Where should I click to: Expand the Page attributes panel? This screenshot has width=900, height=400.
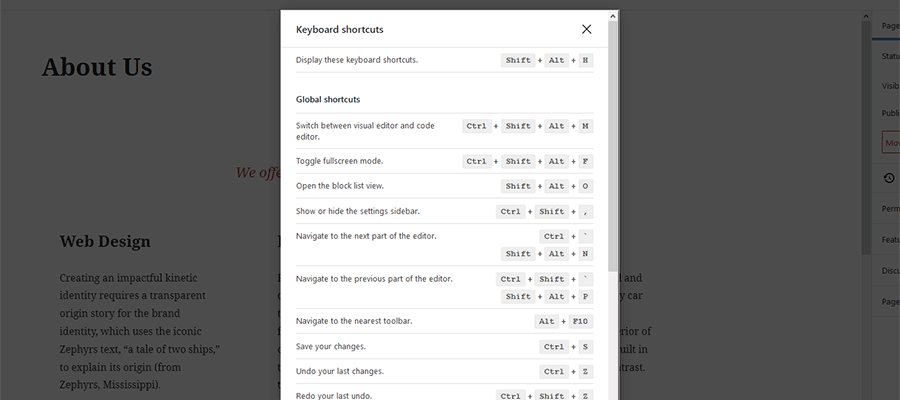(889, 301)
